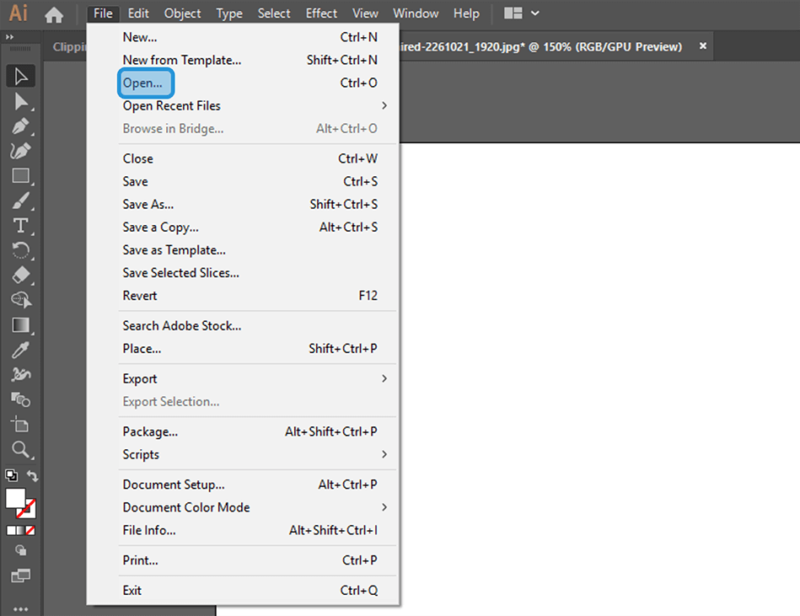Select the Gradient tool
Image resolution: width=800 pixels, height=616 pixels.
point(20,325)
